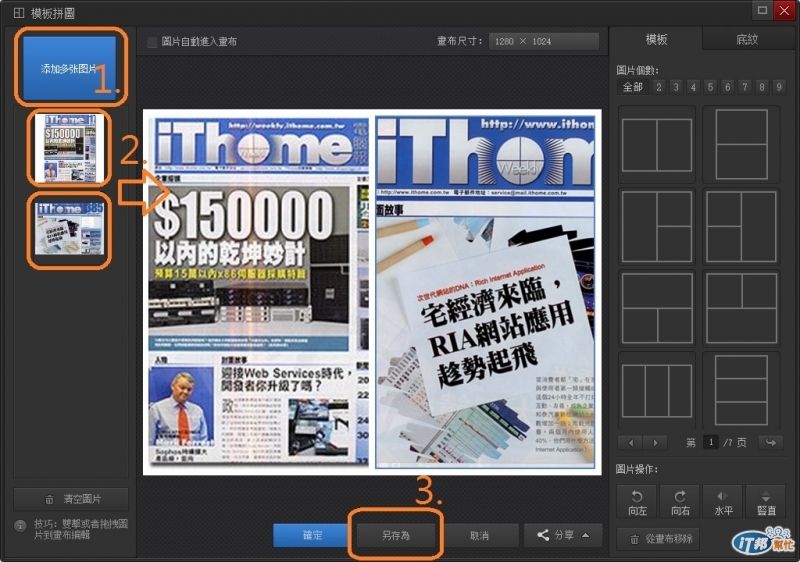
Task: Choose template with two left cells and right column
Action: pos(741,226)
